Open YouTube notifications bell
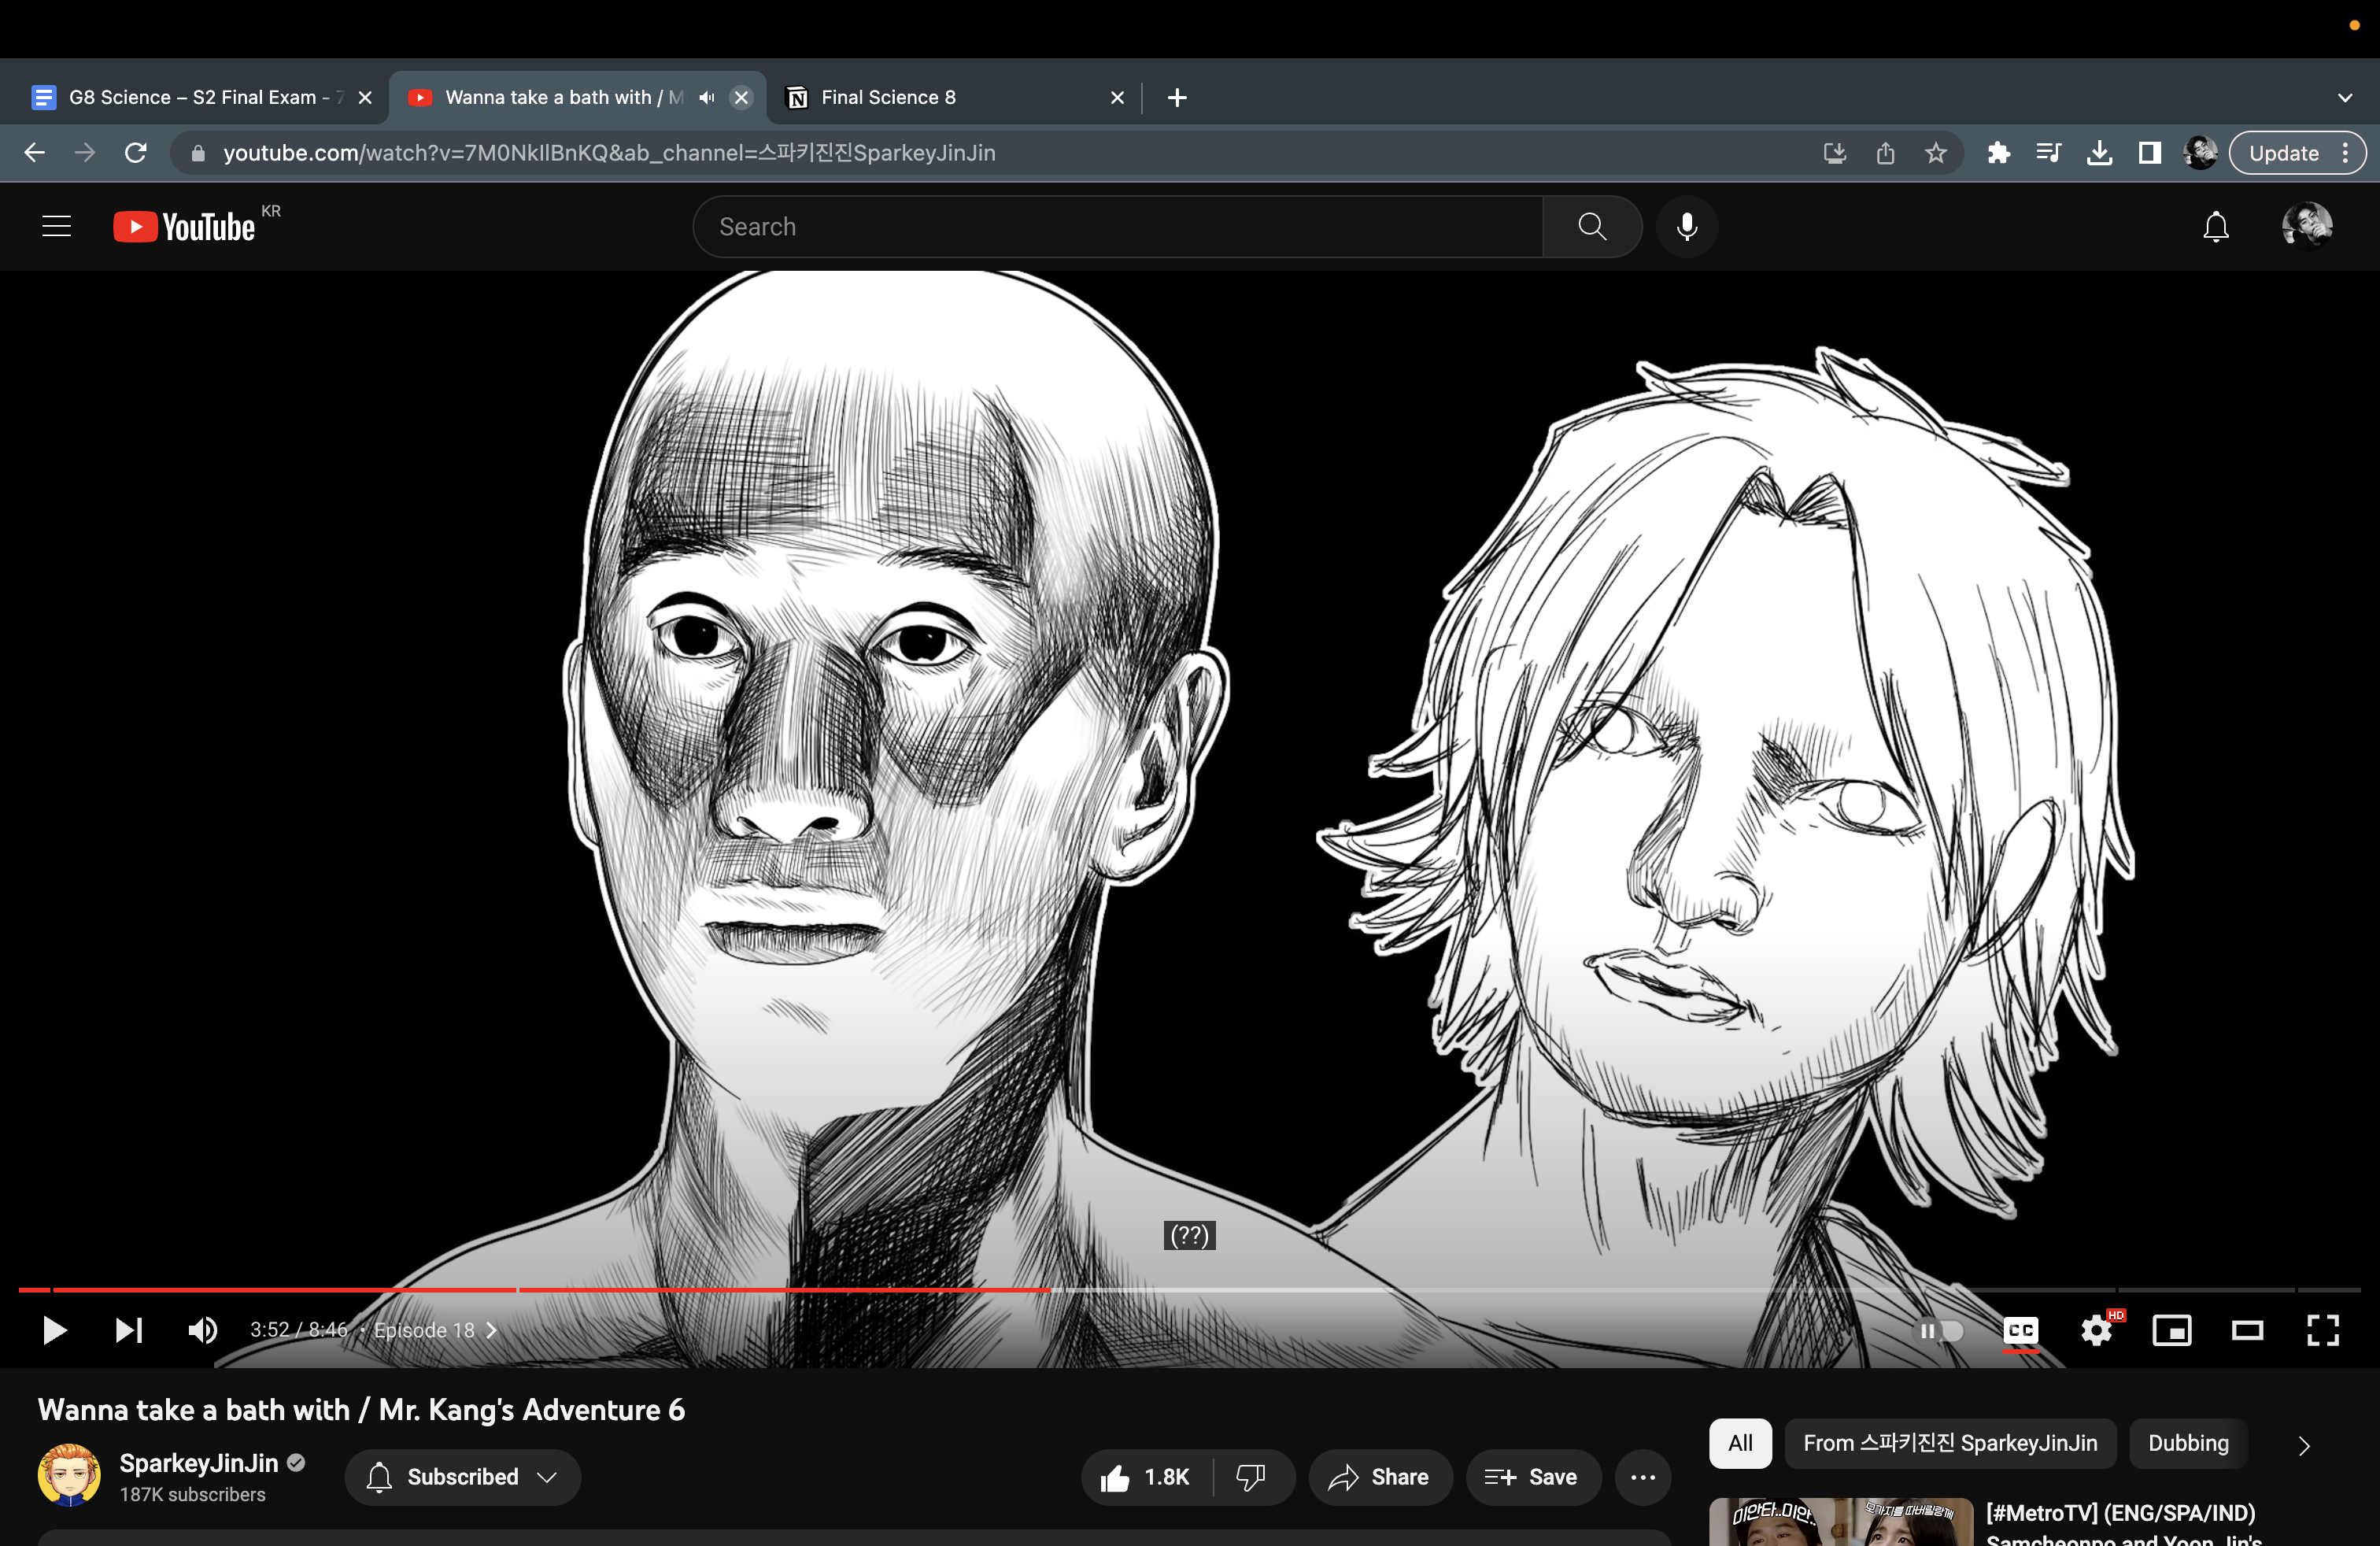Viewport: 2380px width, 1546px height. pyautogui.click(x=2215, y=227)
